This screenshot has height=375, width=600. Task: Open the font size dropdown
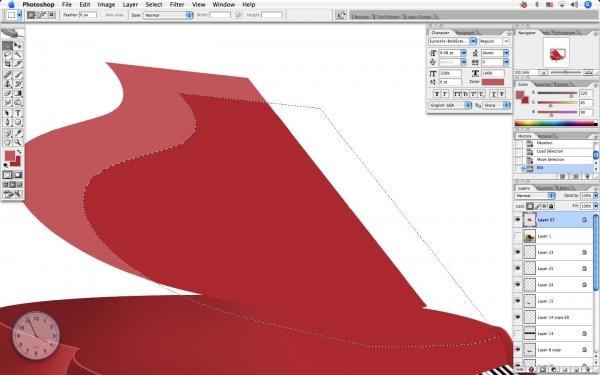click(464, 53)
